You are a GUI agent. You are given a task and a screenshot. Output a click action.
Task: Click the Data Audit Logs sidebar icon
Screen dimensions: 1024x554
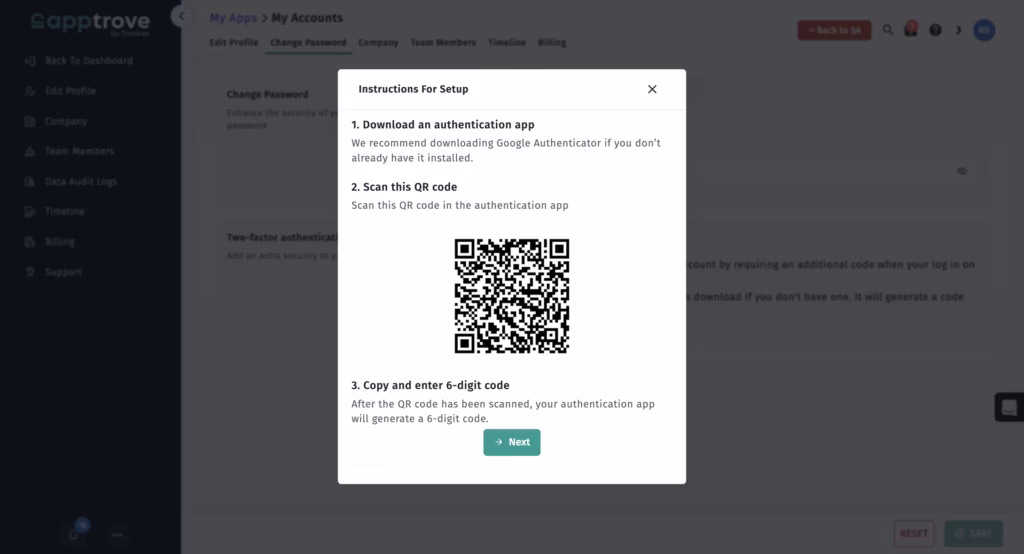tap(30, 182)
